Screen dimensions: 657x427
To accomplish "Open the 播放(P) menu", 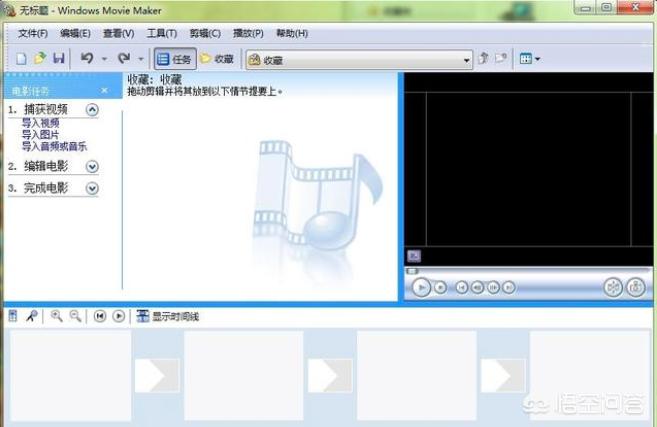I will (248, 34).
